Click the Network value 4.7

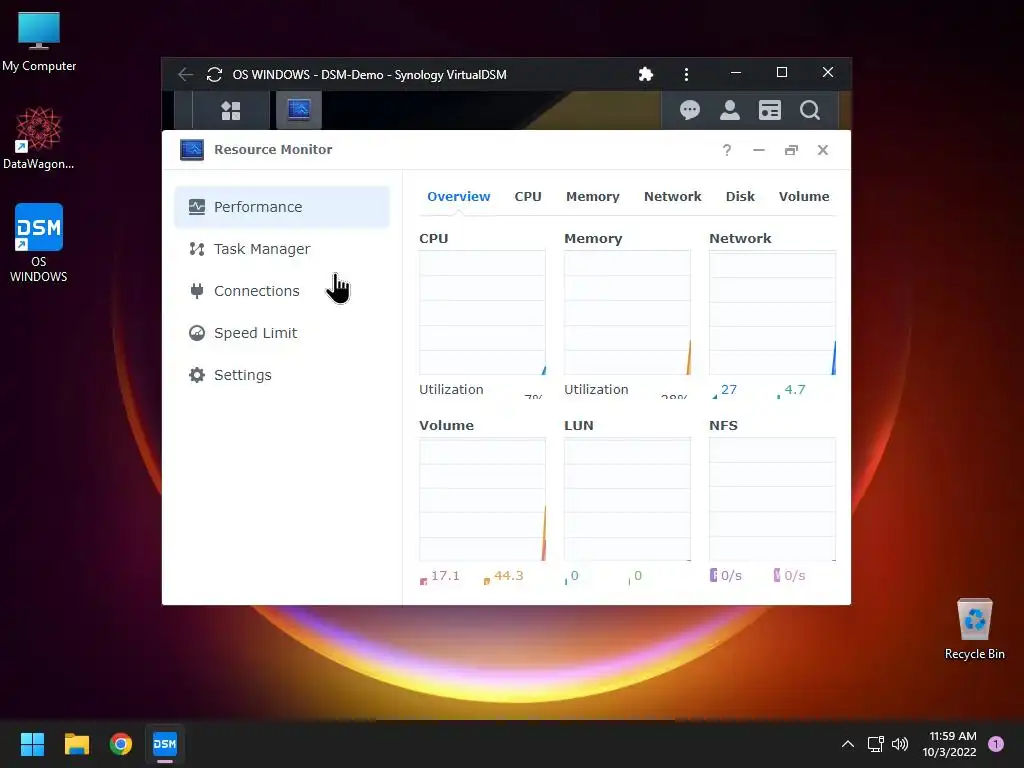[x=795, y=390]
